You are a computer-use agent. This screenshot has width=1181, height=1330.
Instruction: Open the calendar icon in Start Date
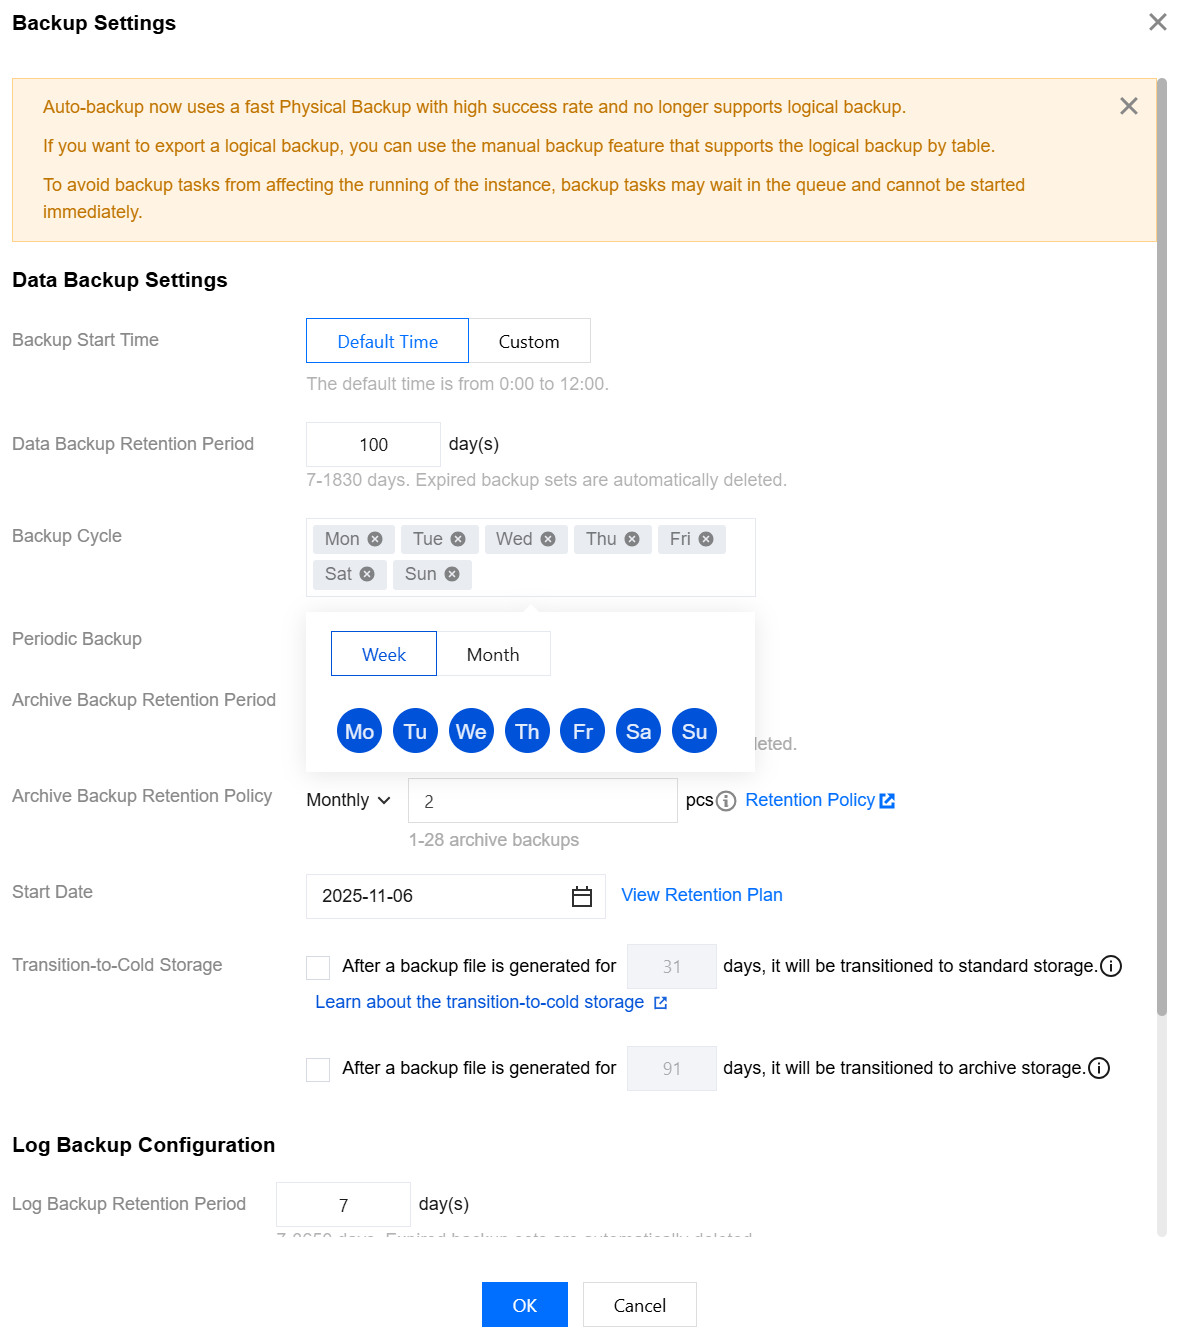[582, 897]
